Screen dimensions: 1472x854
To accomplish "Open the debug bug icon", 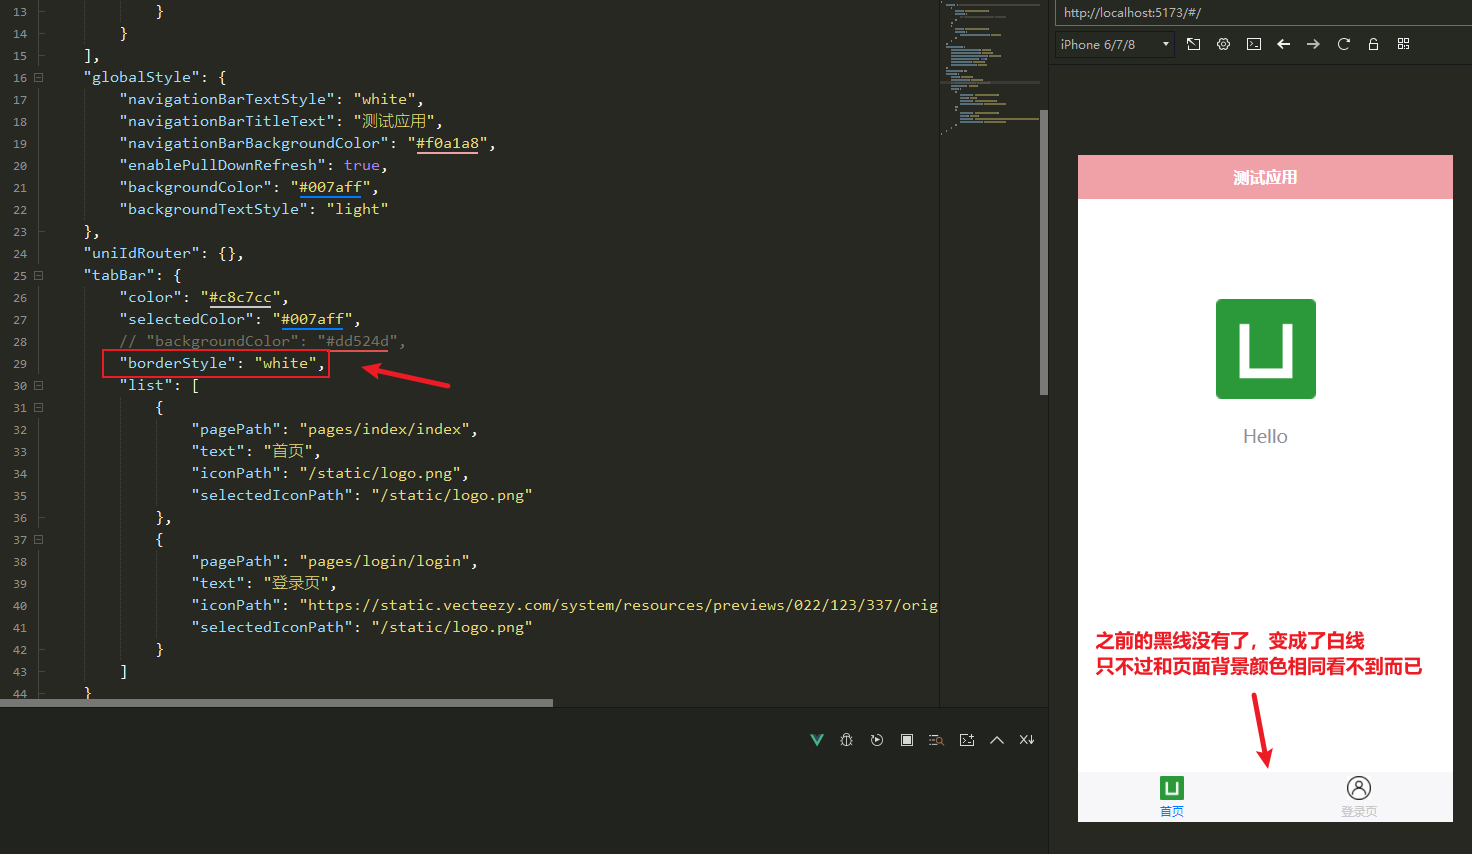I will (847, 740).
